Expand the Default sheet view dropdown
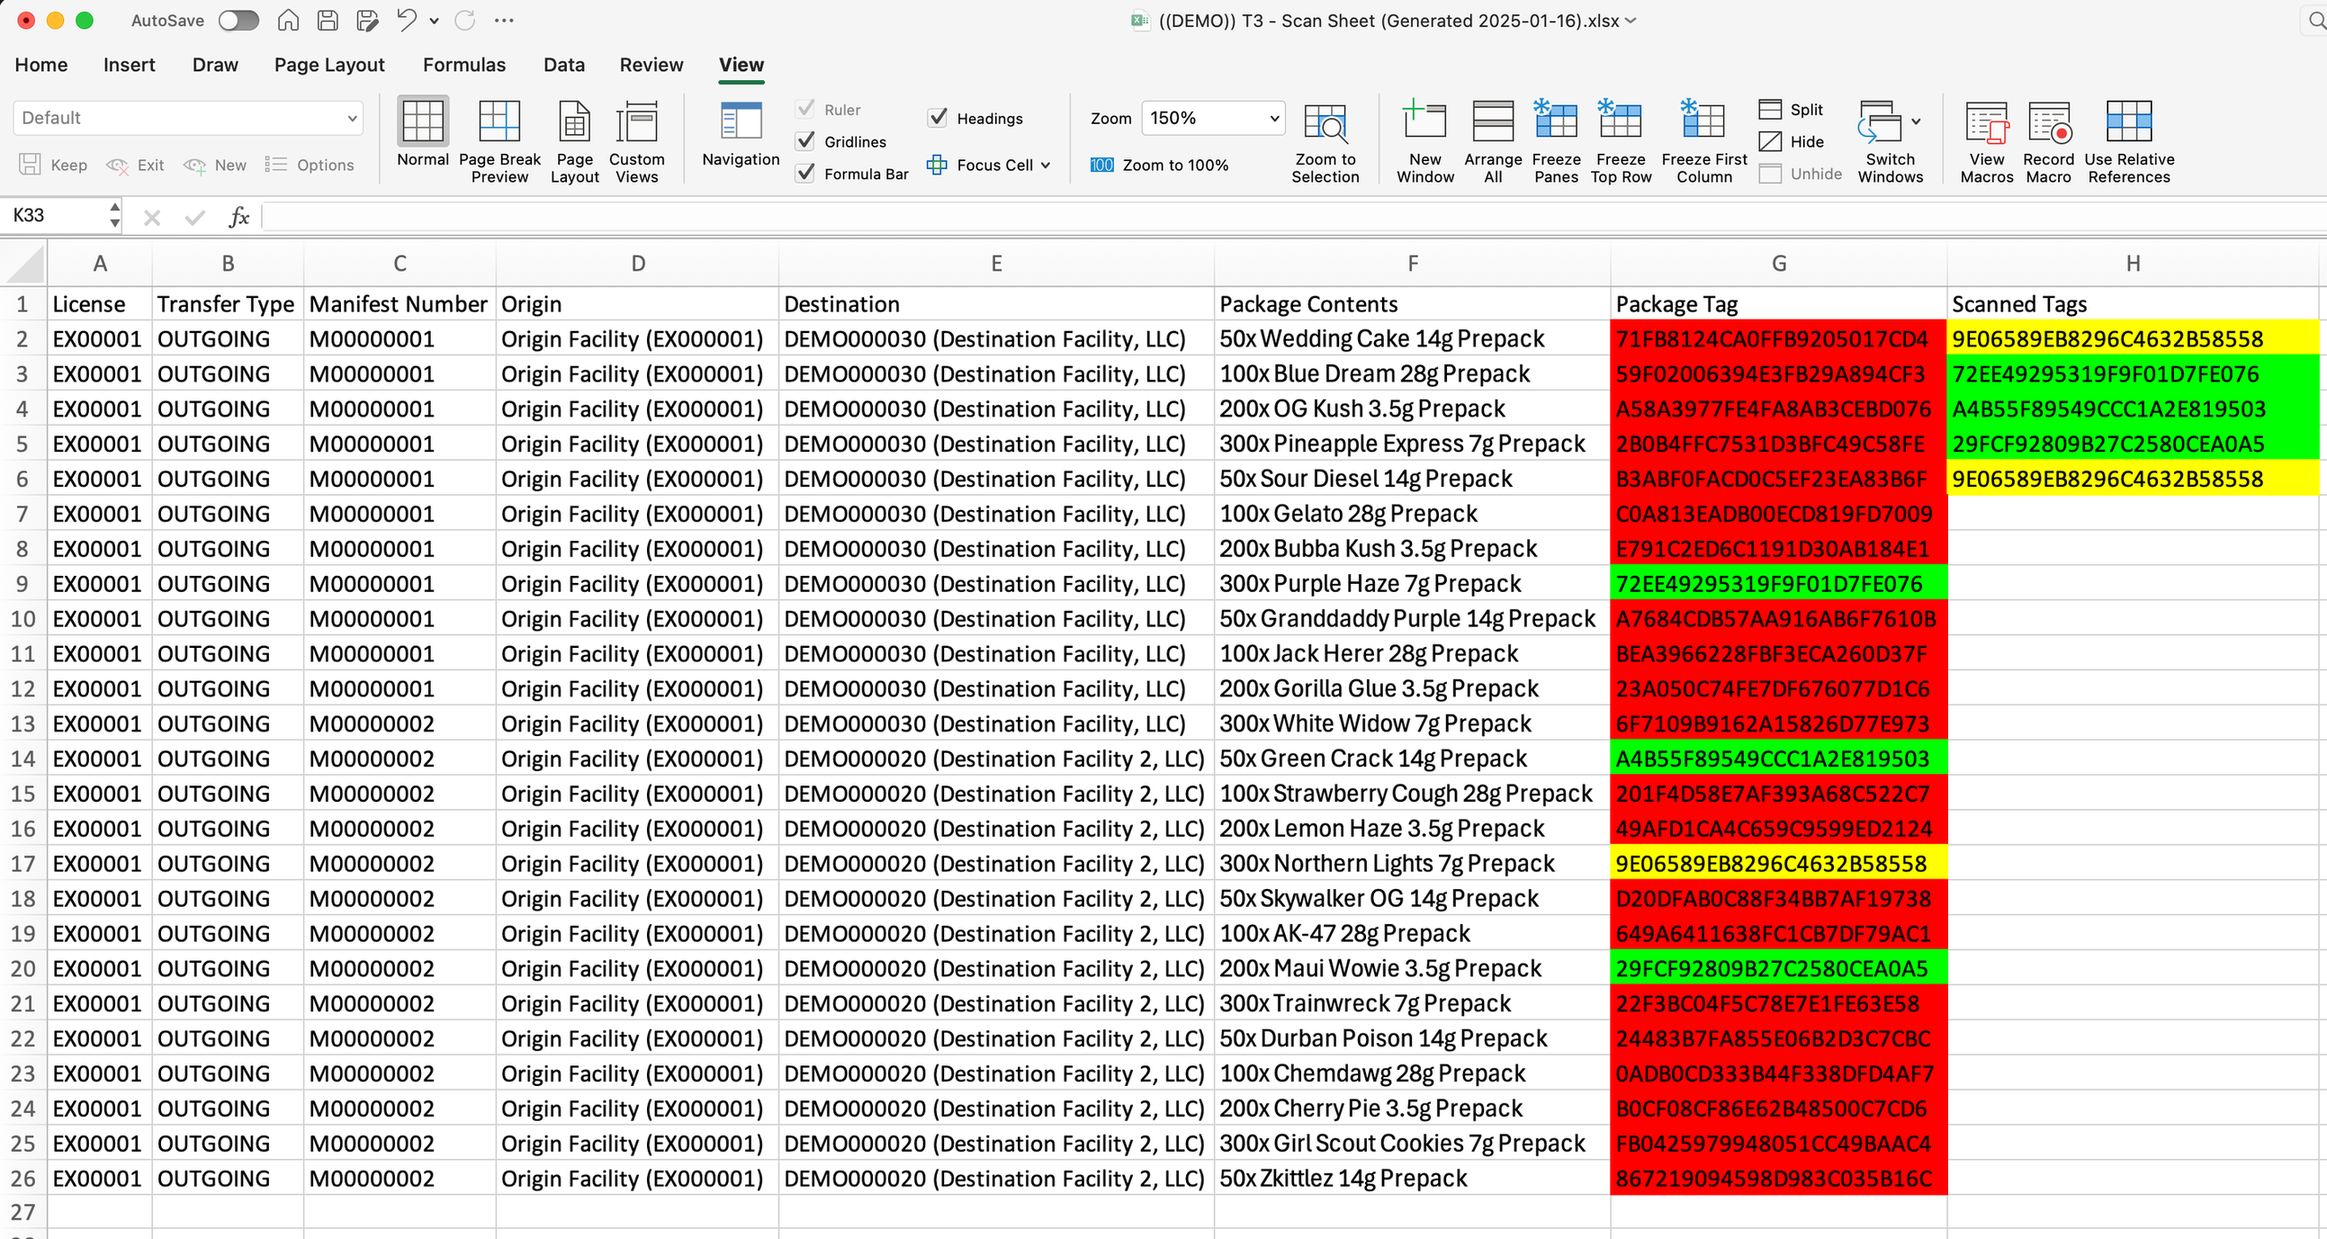Image resolution: width=2327 pixels, height=1239 pixels. [x=352, y=118]
